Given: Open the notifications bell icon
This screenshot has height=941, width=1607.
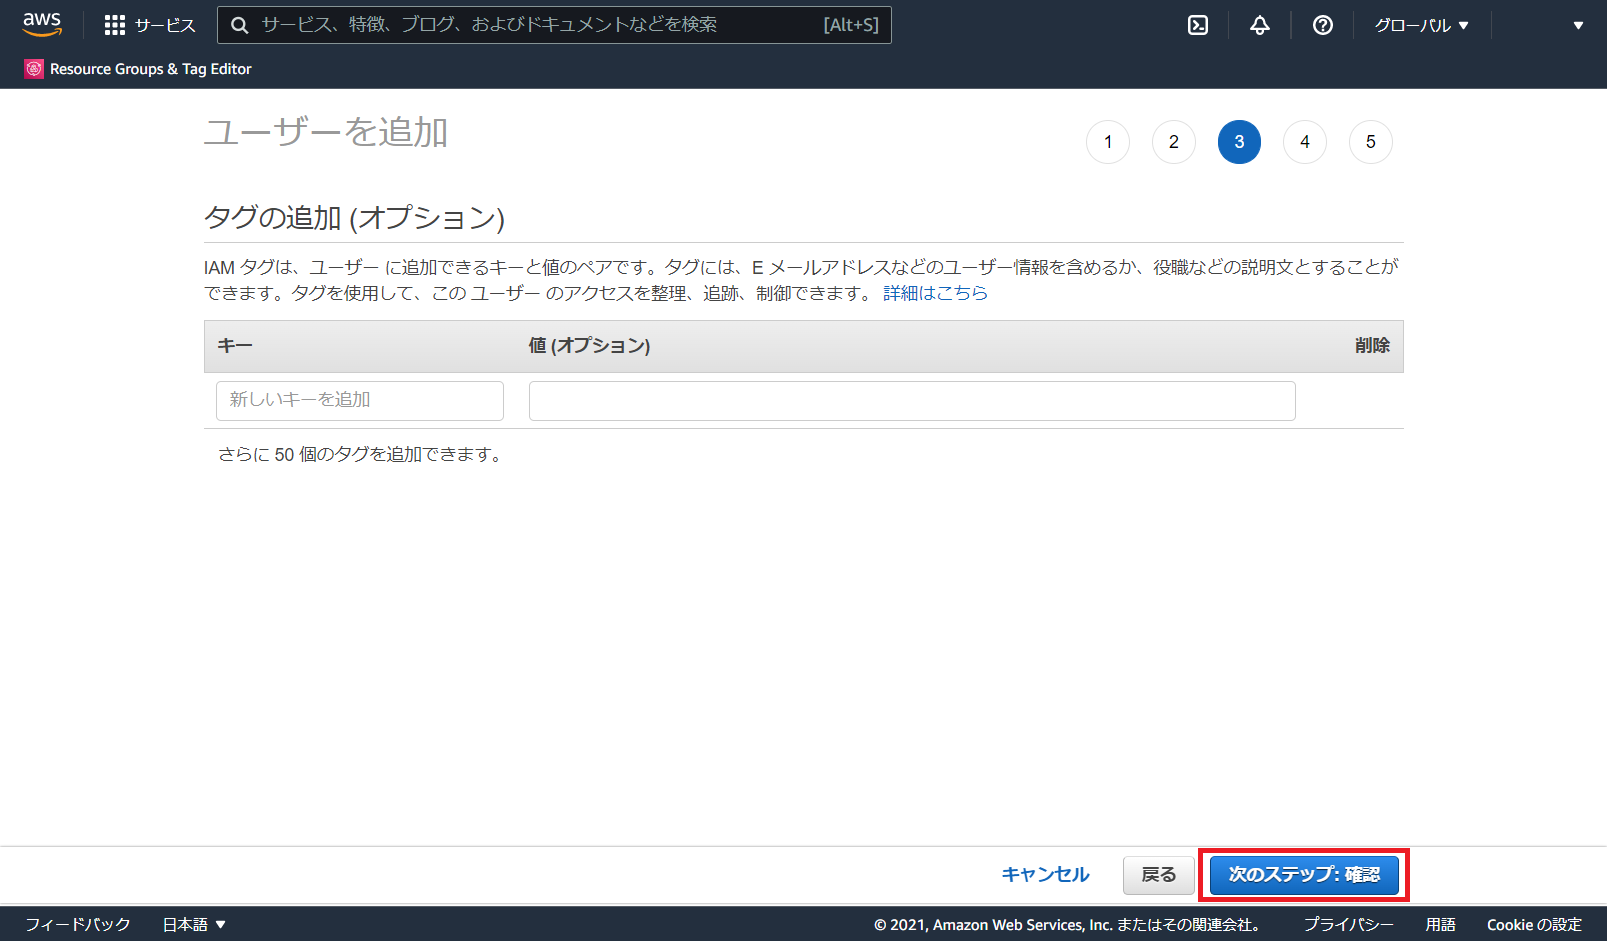Looking at the screenshot, I should pos(1259,25).
